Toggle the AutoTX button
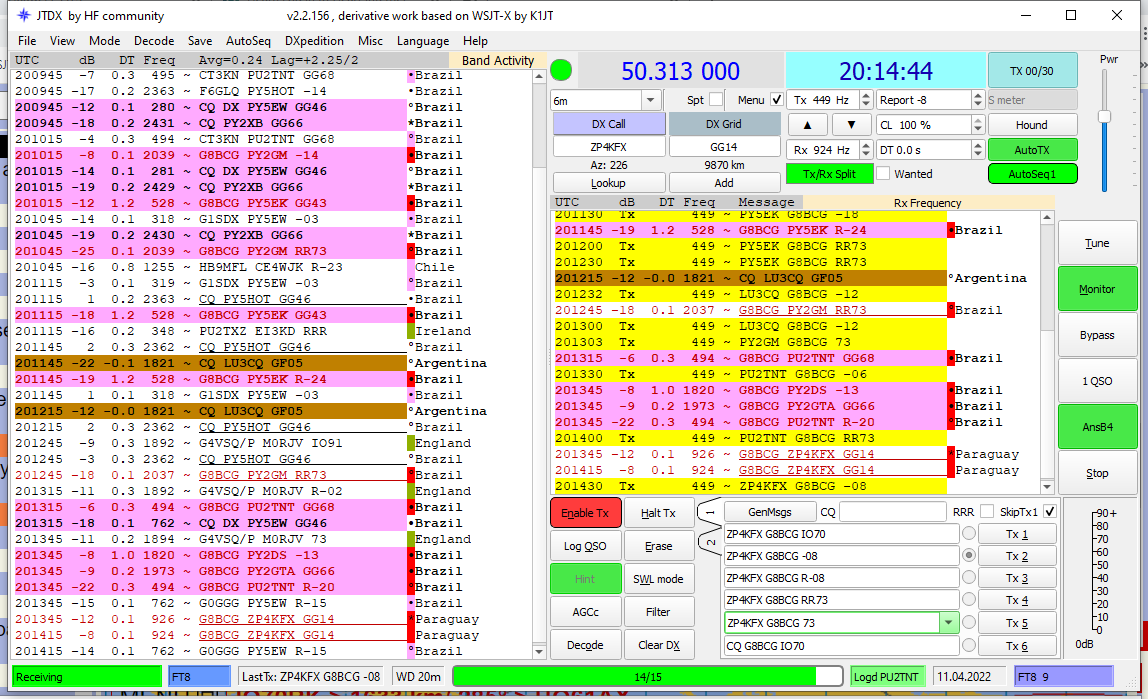The width and height of the screenshot is (1148, 699). tap(1032, 149)
